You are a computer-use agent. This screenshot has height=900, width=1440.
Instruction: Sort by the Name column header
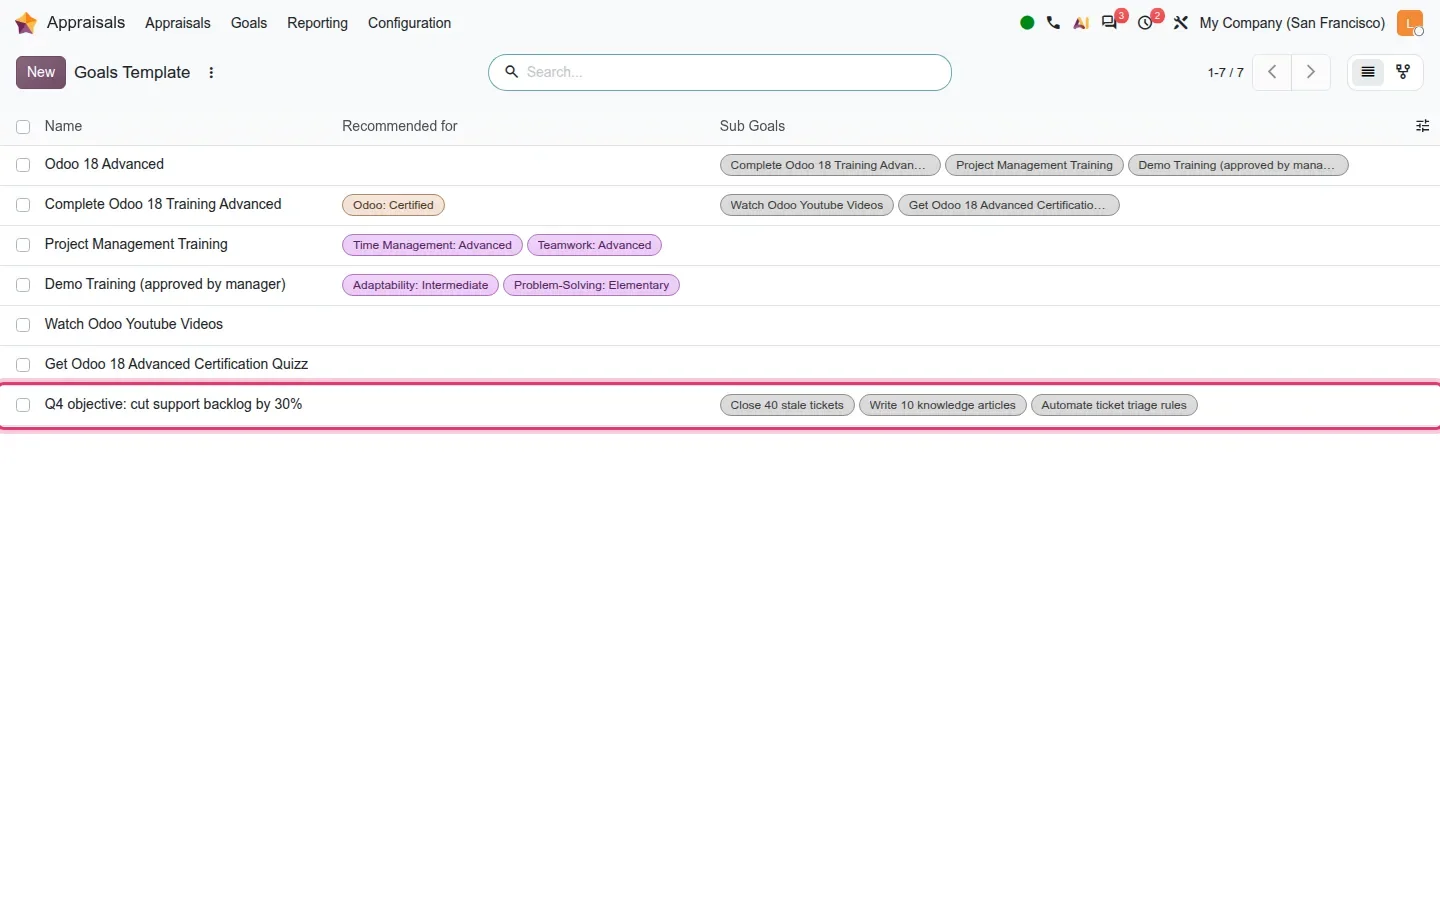tap(63, 126)
